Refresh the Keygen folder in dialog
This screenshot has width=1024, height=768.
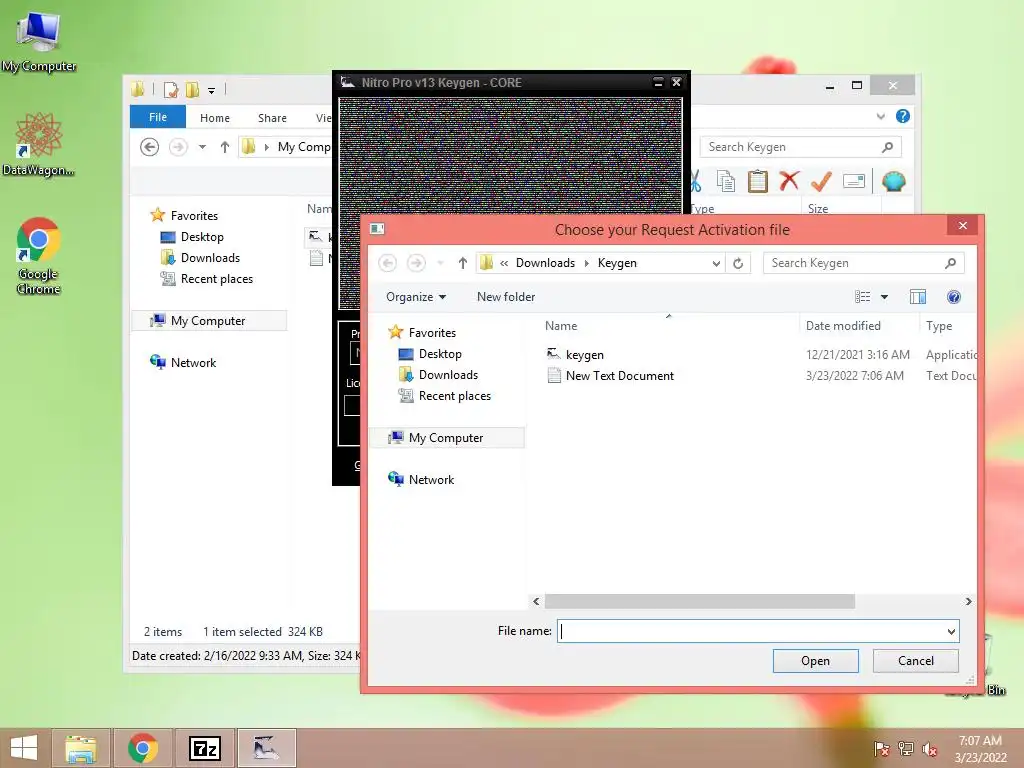(738, 263)
